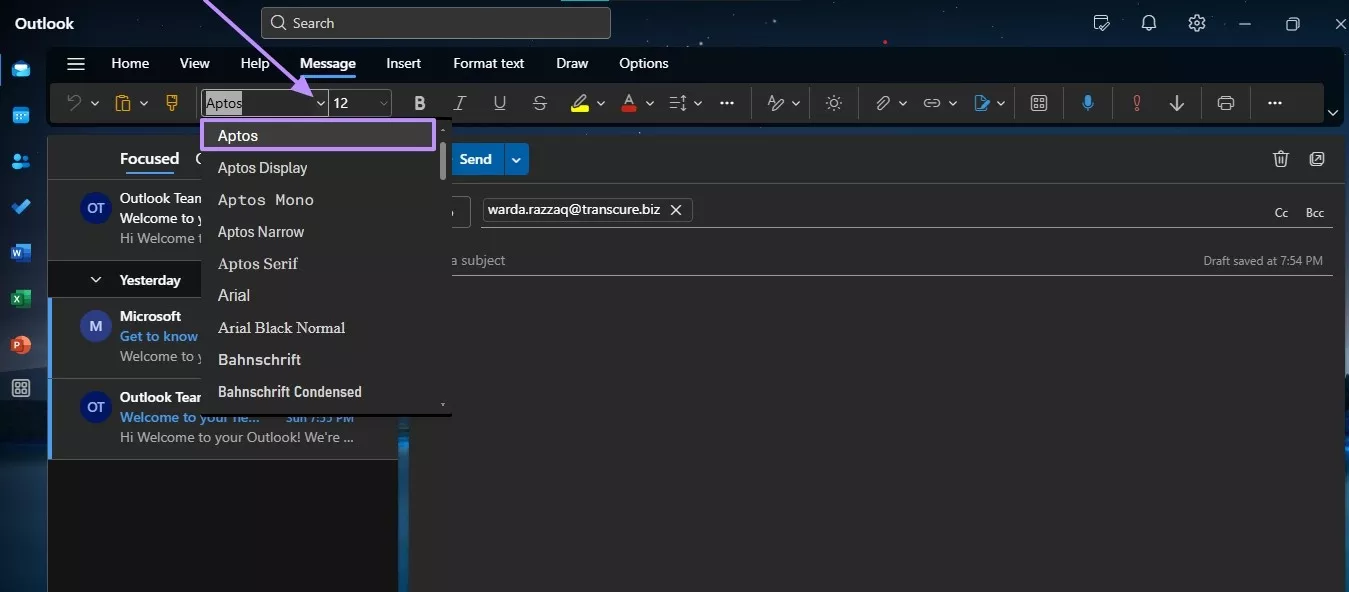
Task: Print the message via the printer icon
Action: [x=1225, y=102]
